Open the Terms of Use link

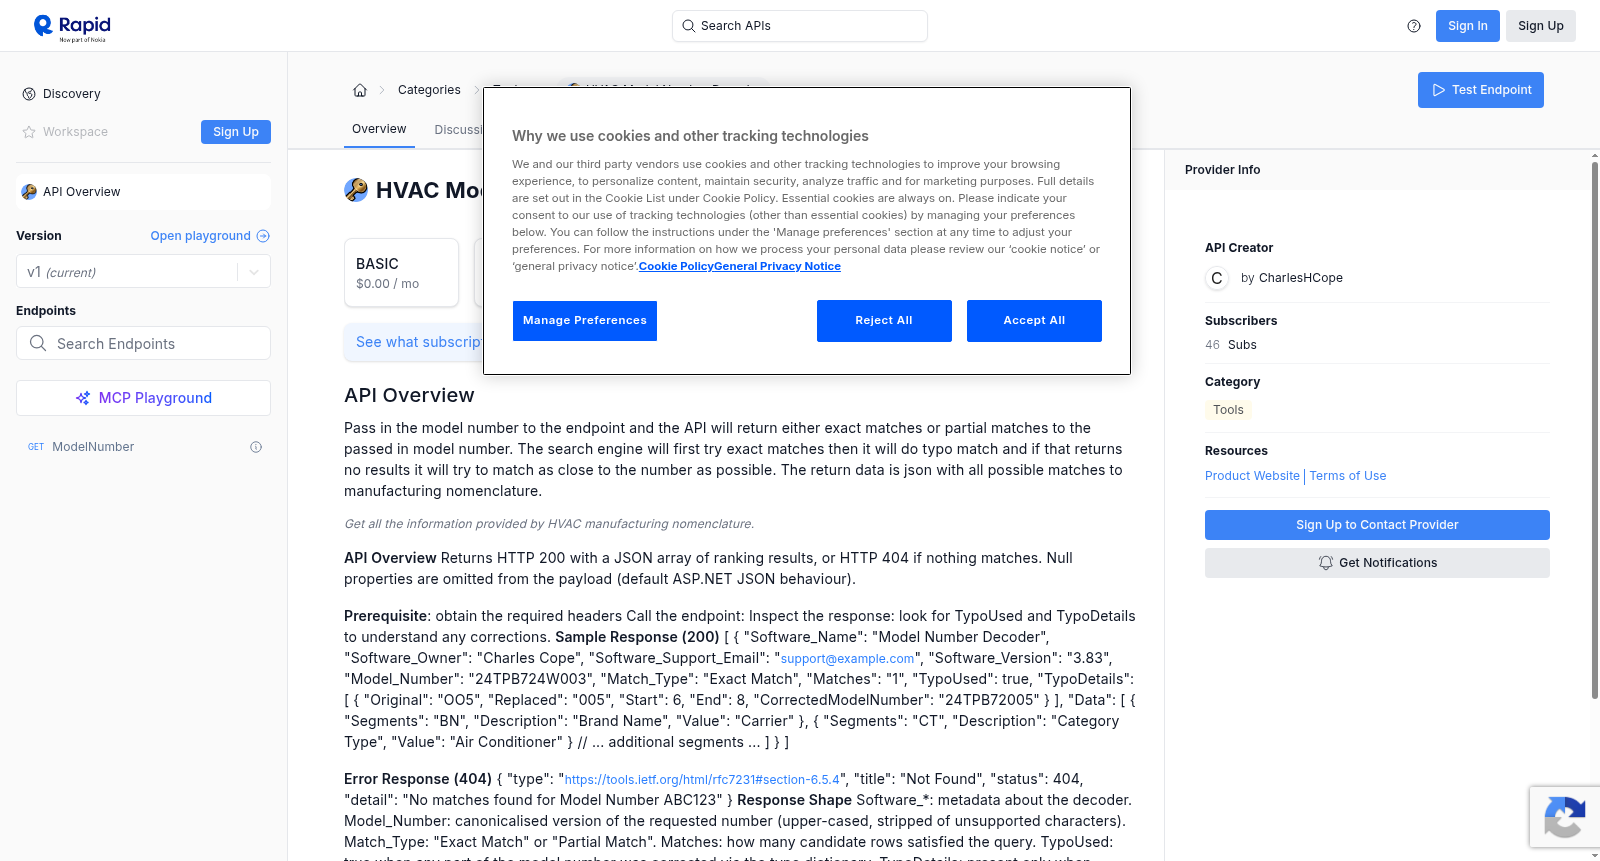pos(1348,476)
